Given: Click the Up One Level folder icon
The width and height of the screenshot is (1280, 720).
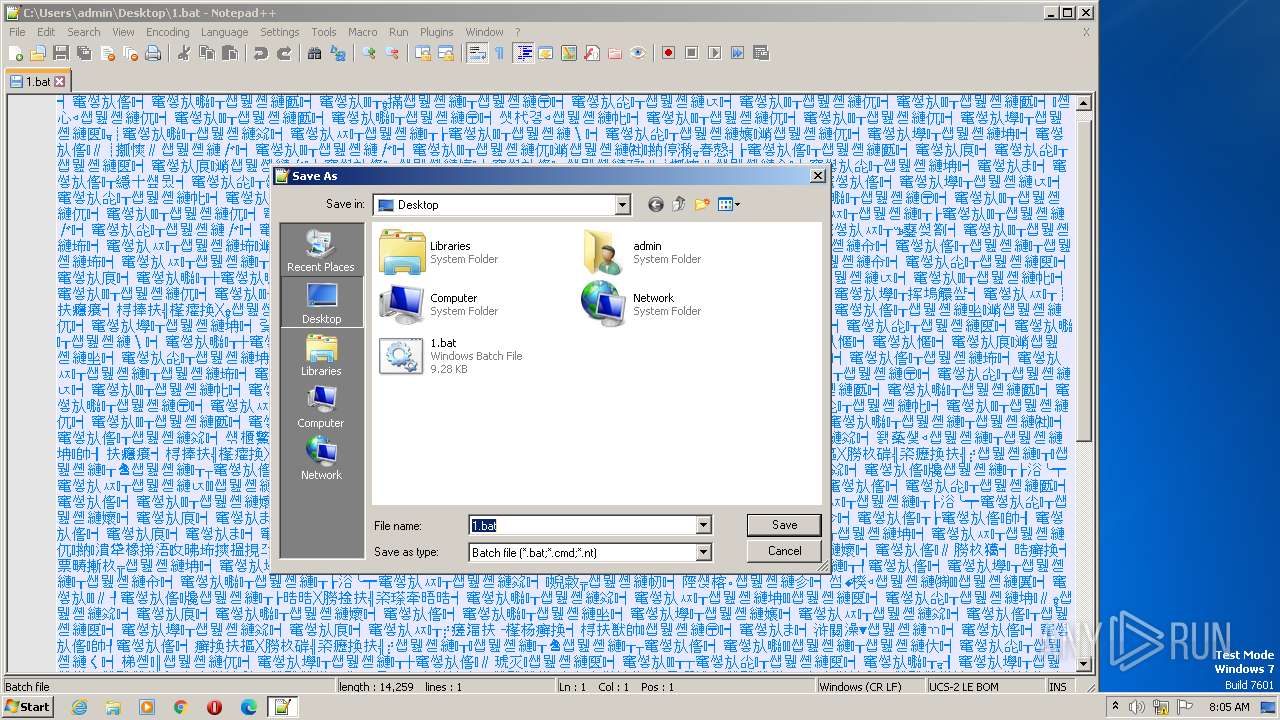Looking at the screenshot, I should (x=679, y=204).
